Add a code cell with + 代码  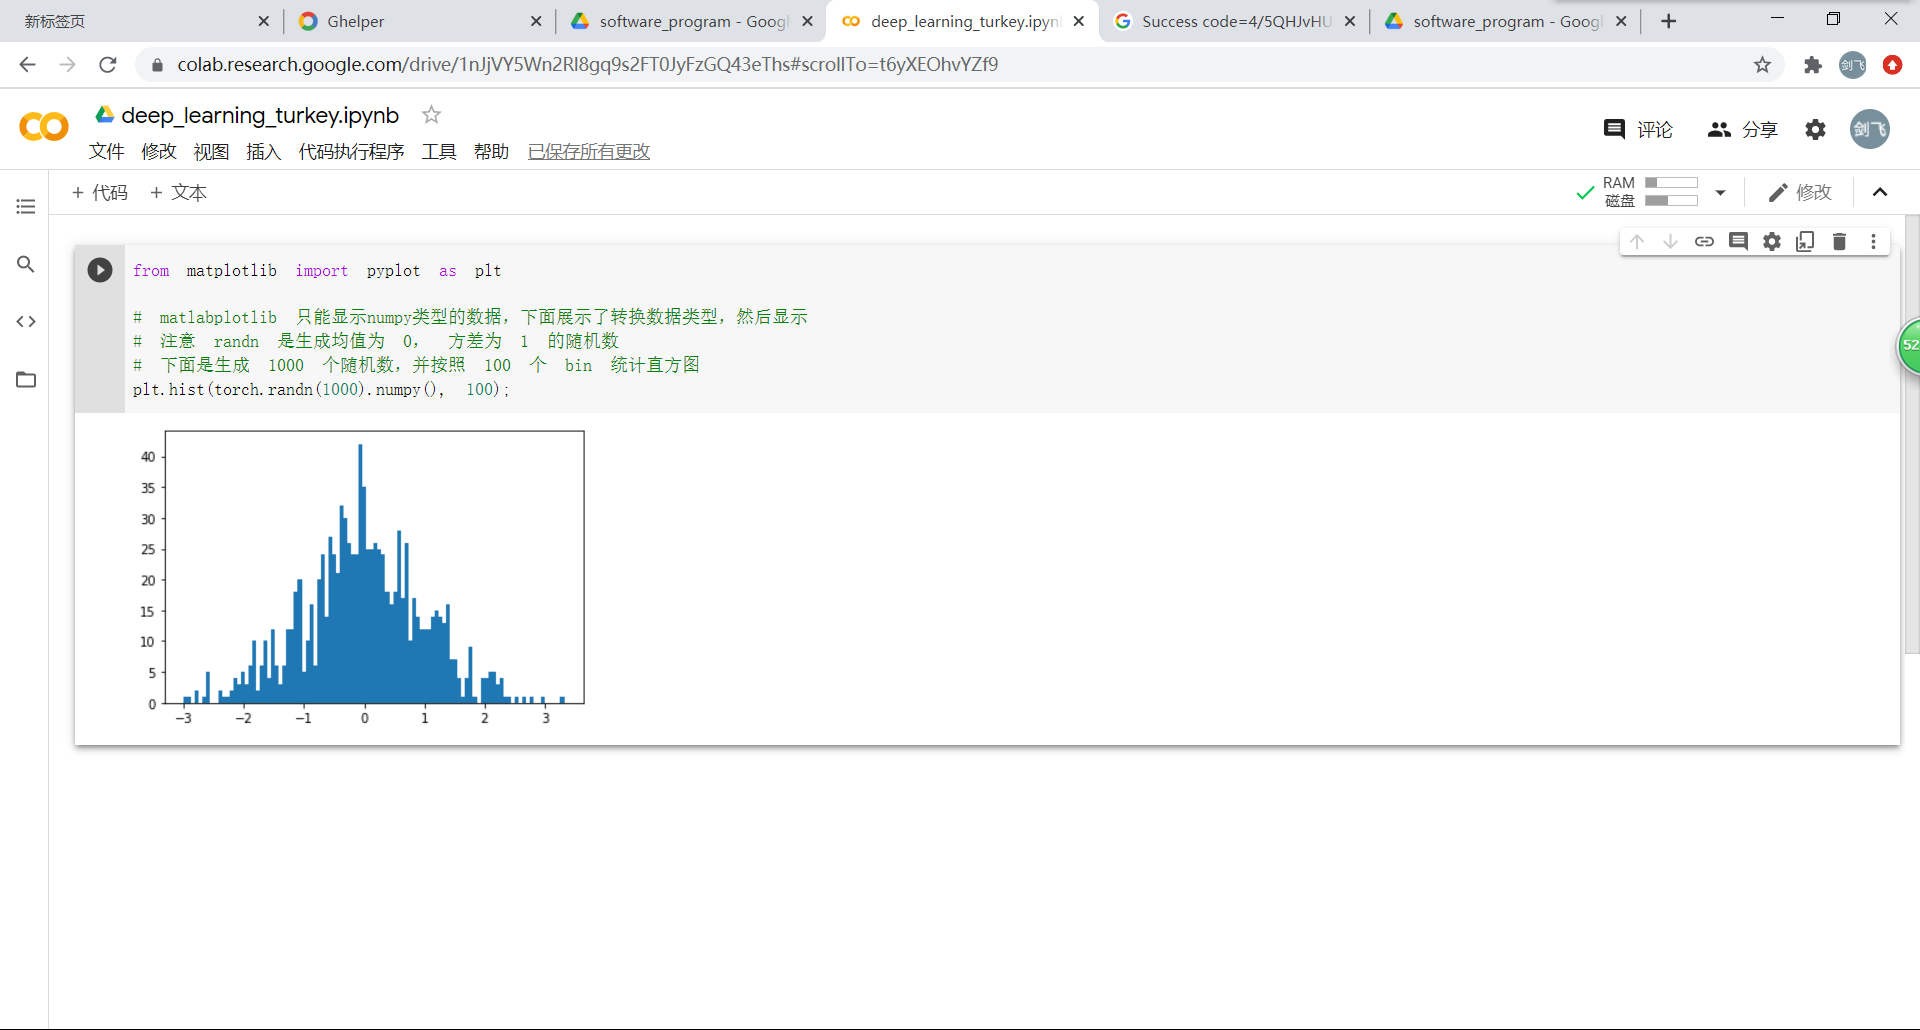100,192
